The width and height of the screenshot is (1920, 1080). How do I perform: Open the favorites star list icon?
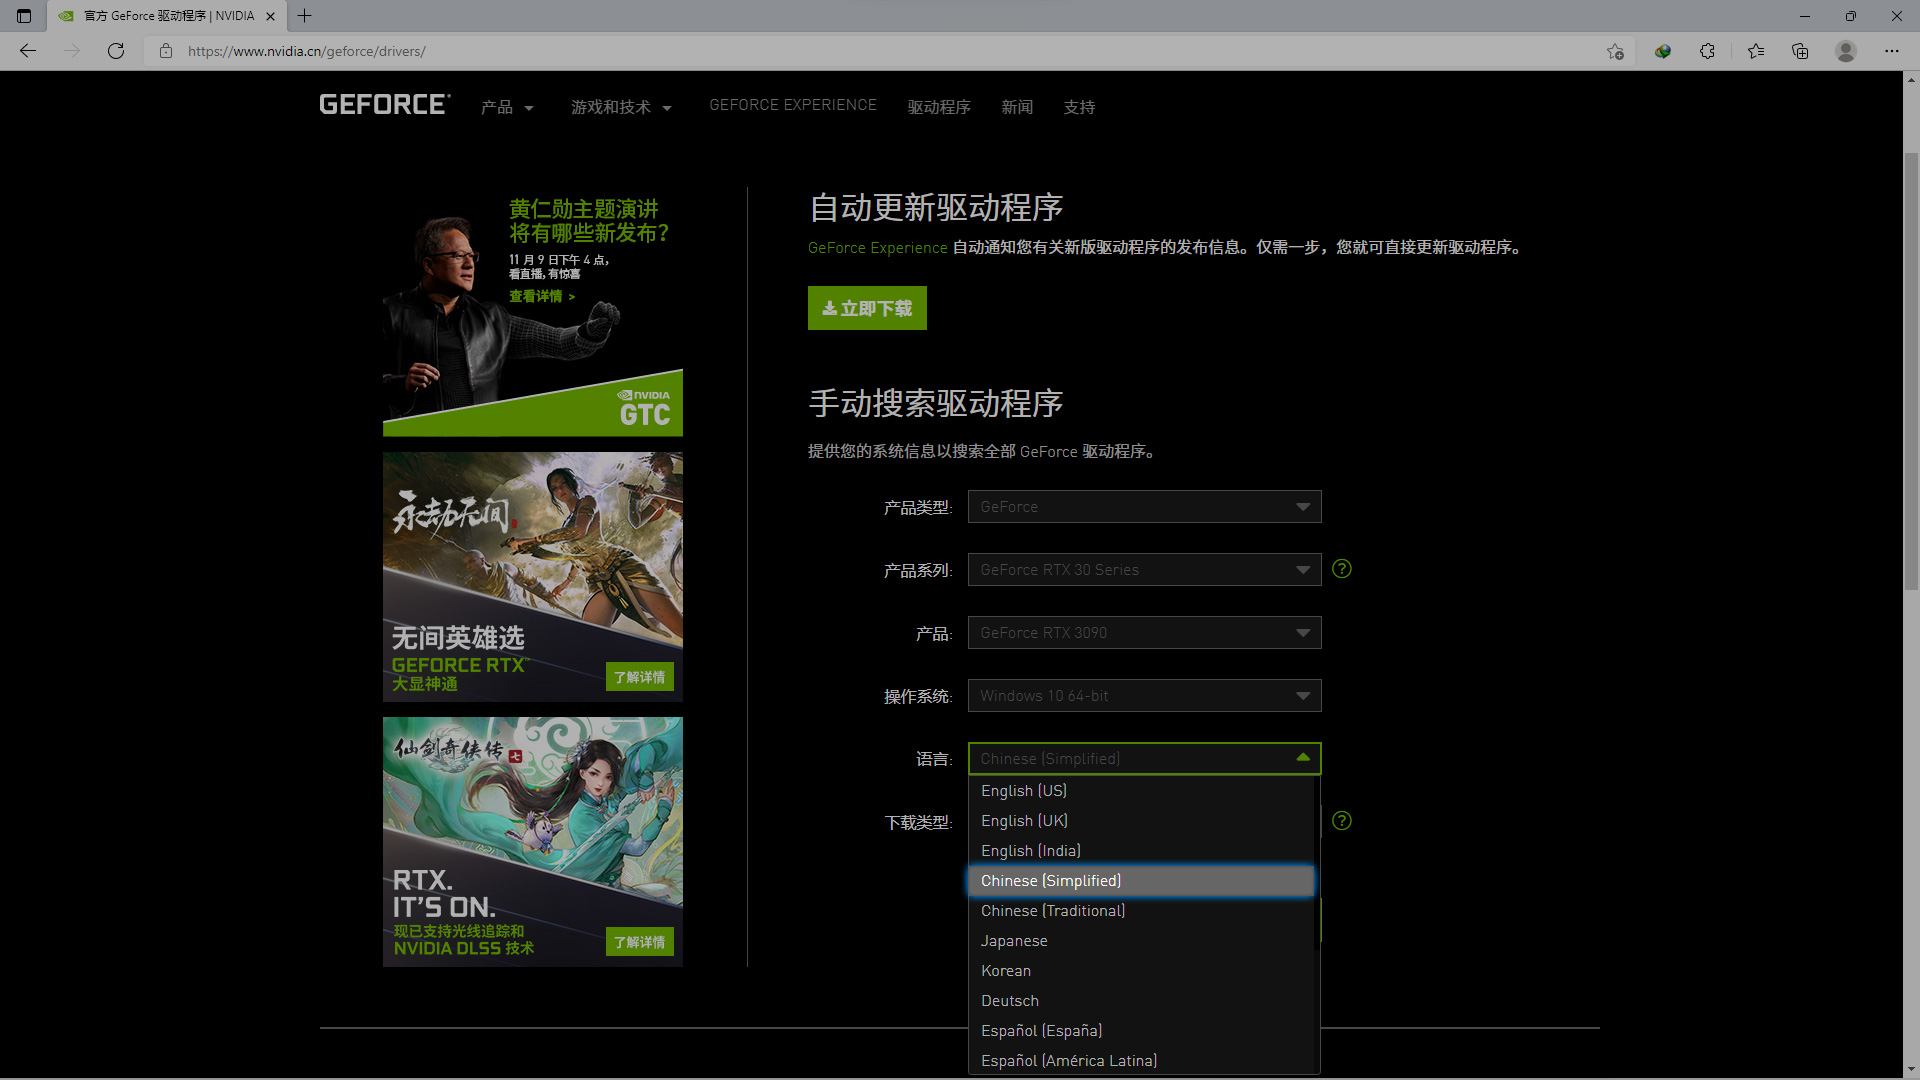pos(1755,51)
